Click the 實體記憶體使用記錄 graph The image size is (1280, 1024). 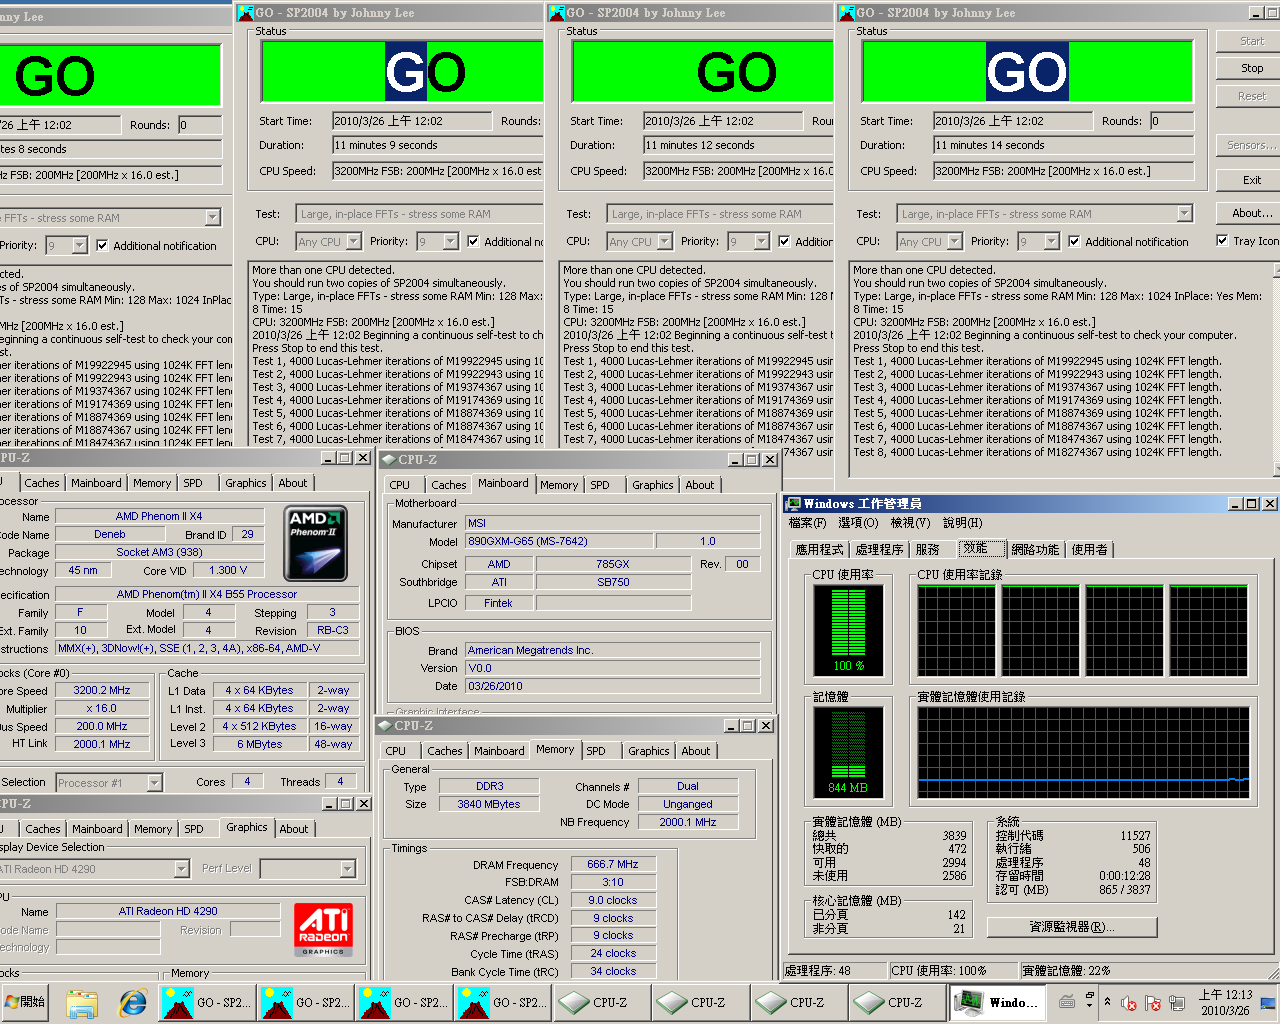[1083, 752]
